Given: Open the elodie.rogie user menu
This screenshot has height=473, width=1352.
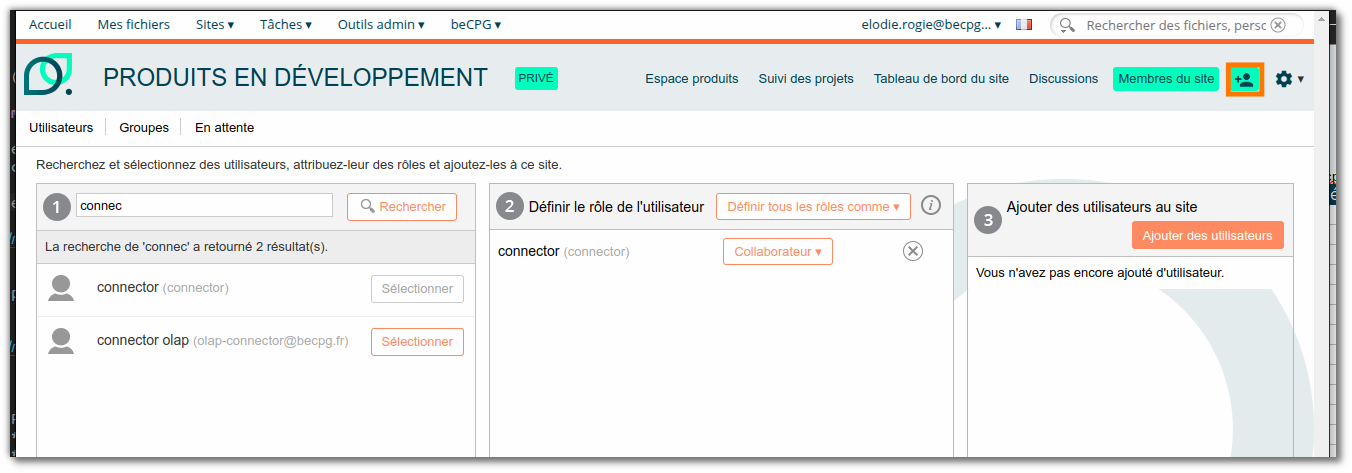Looking at the screenshot, I should coord(931,24).
